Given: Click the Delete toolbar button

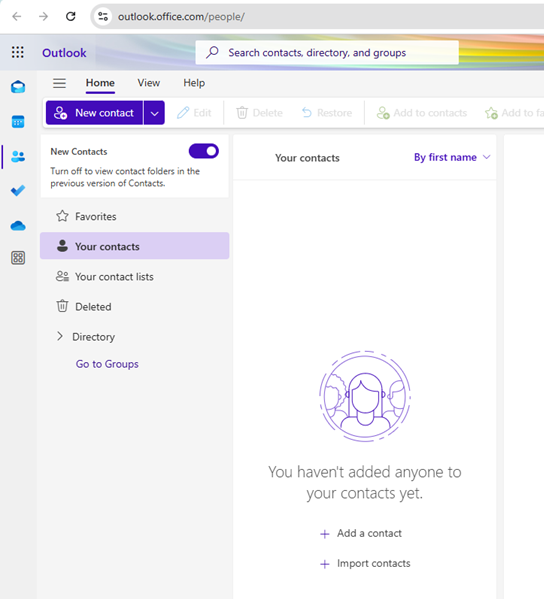Looking at the screenshot, I should click(x=259, y=113).
